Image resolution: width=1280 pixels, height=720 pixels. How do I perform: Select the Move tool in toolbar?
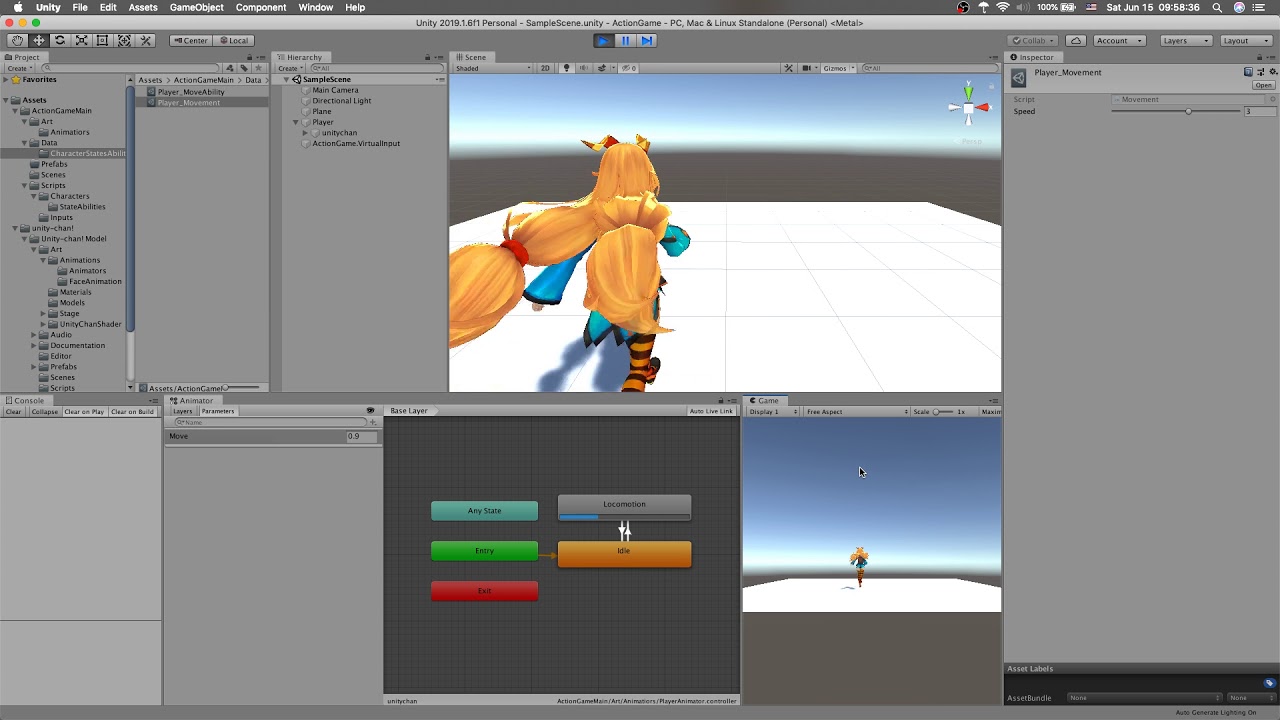pos(38,41)
